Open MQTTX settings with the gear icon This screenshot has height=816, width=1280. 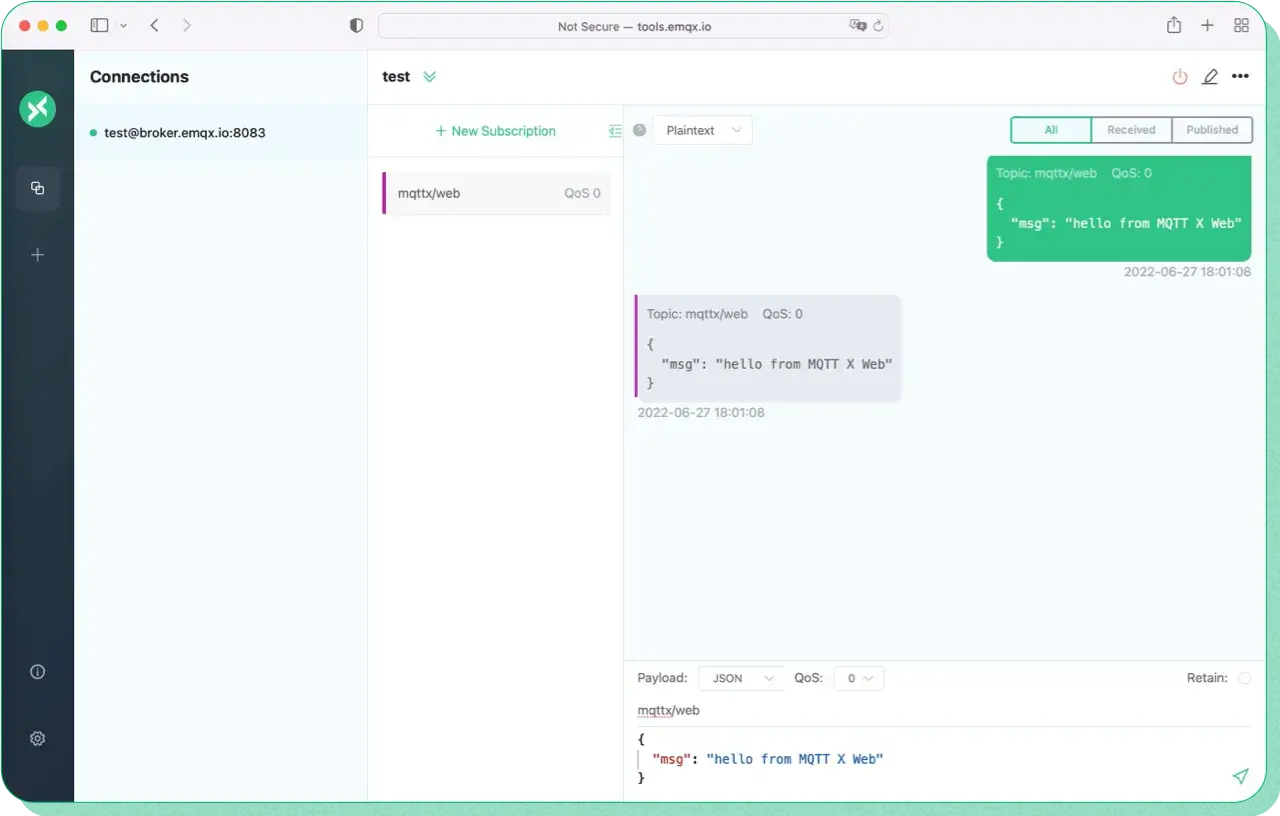[x=38, y=738]
